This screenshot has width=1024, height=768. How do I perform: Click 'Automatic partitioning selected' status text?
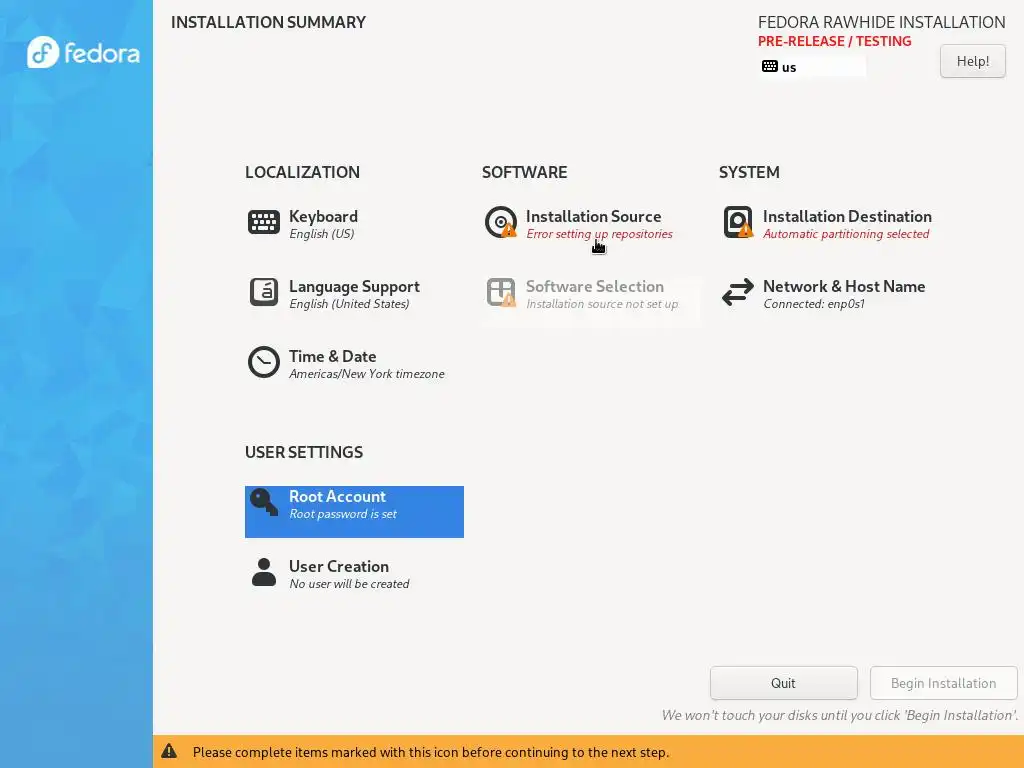pyautogui.click(x=846, y=234)
